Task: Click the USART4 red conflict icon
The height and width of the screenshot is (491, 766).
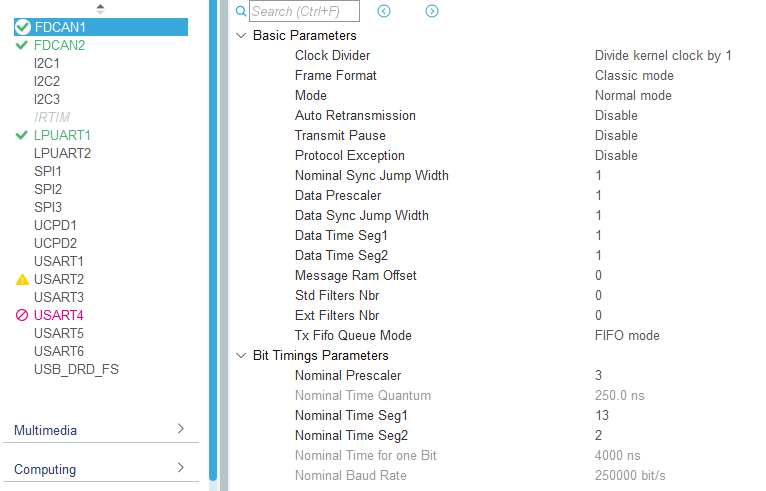Action: click(x=22, y=315)
